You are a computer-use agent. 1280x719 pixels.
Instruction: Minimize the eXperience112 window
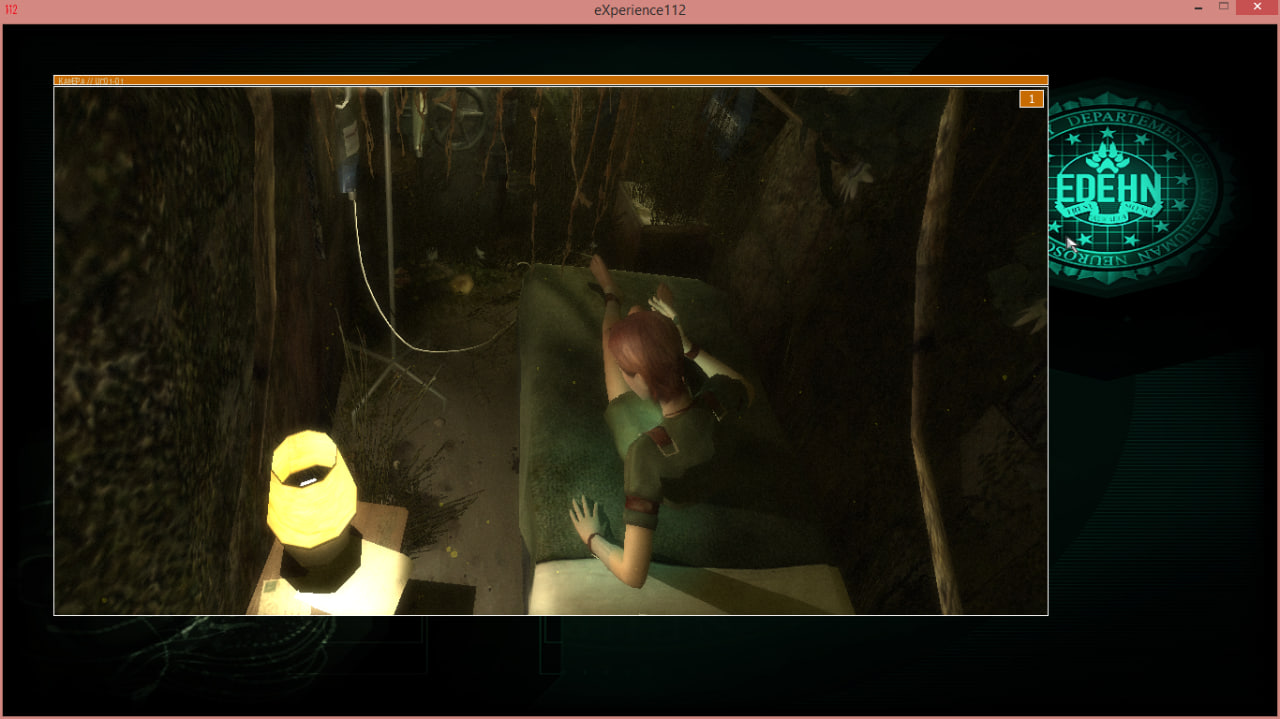point(1198,8)
